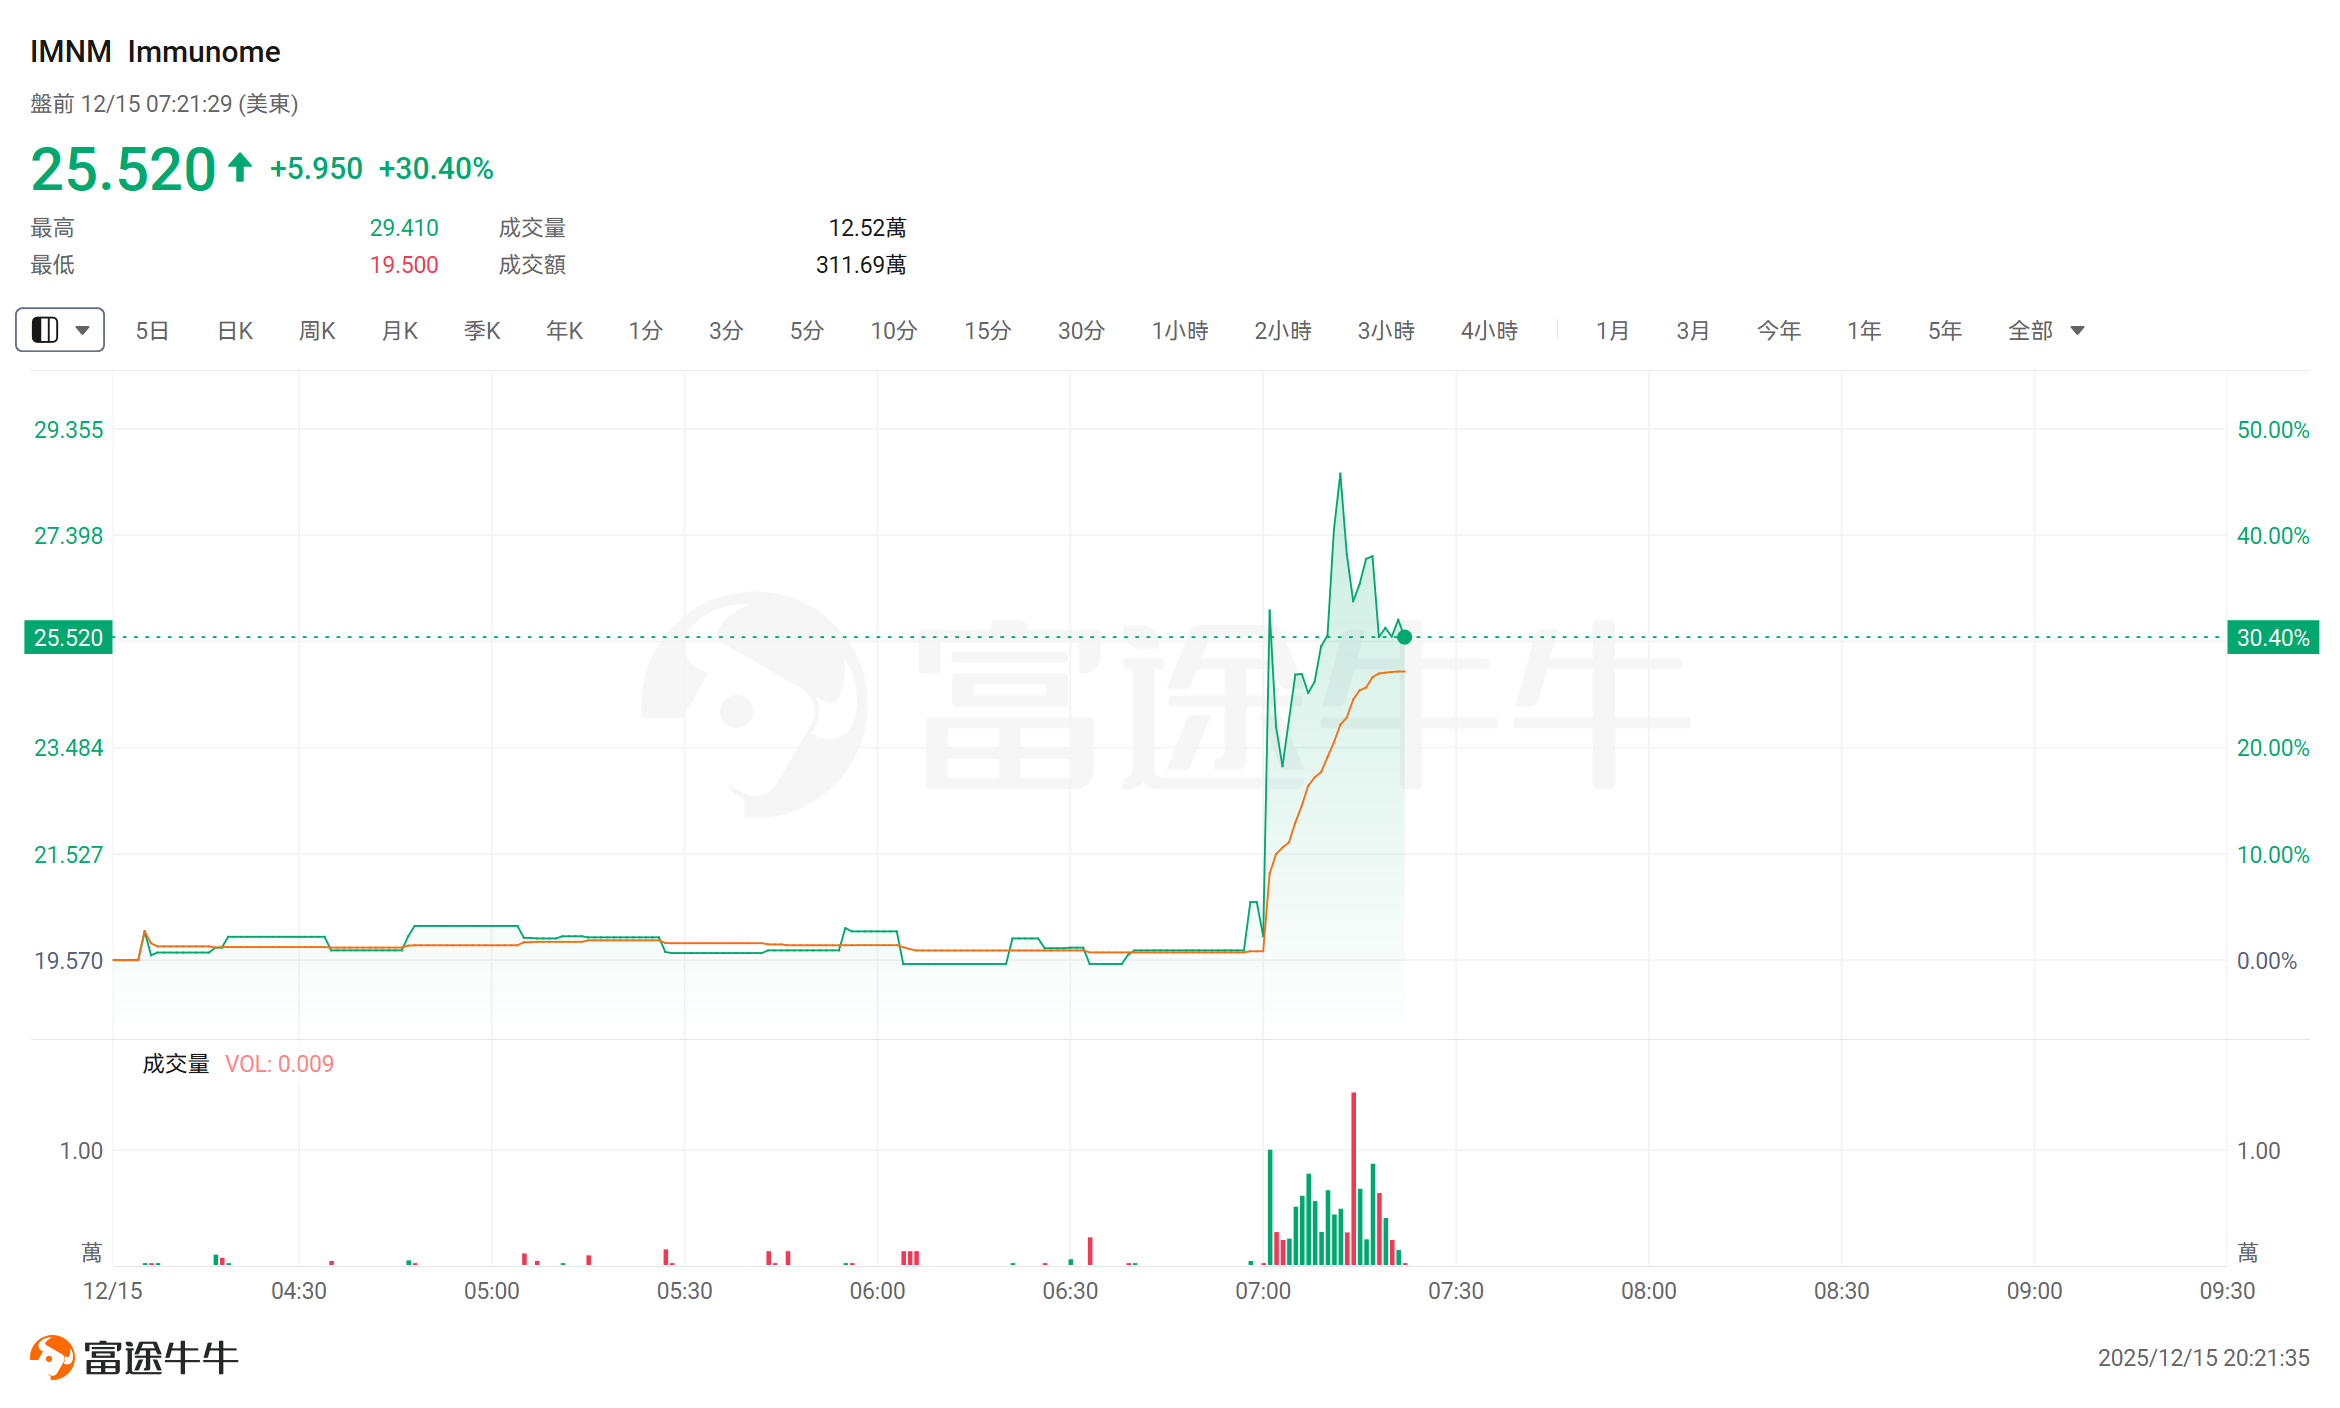Select the 5年 time range

pyautogui.click(x=1945, y=330)
